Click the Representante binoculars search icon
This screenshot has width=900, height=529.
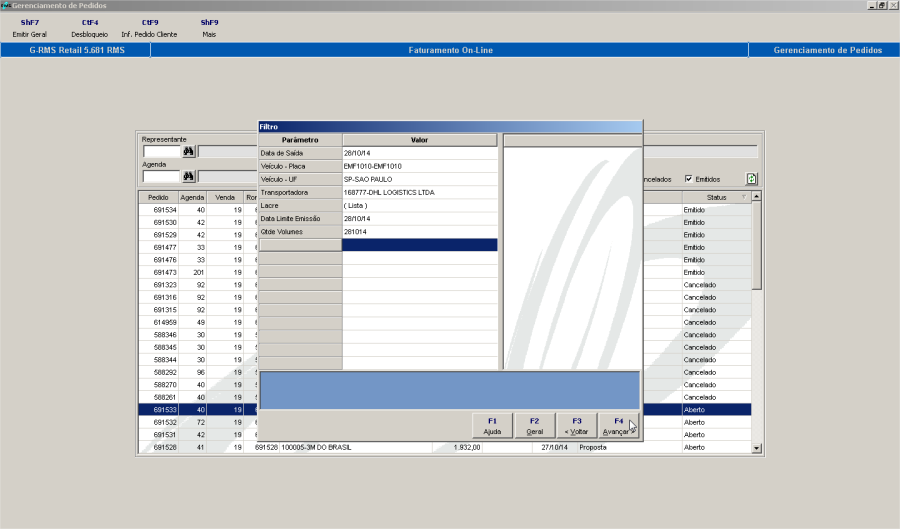tap(187, 152)
